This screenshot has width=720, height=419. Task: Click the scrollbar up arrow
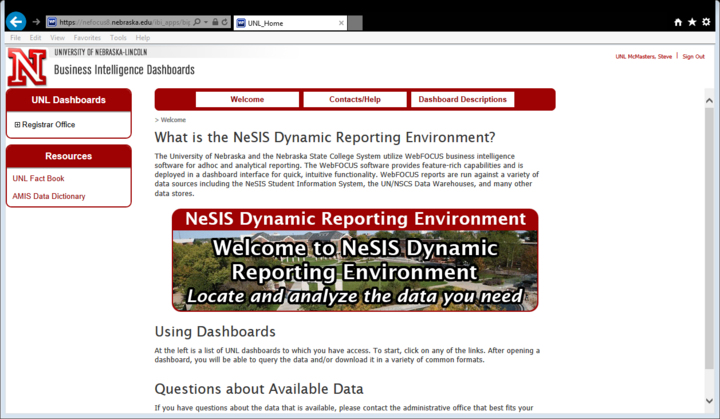[709, 100]
